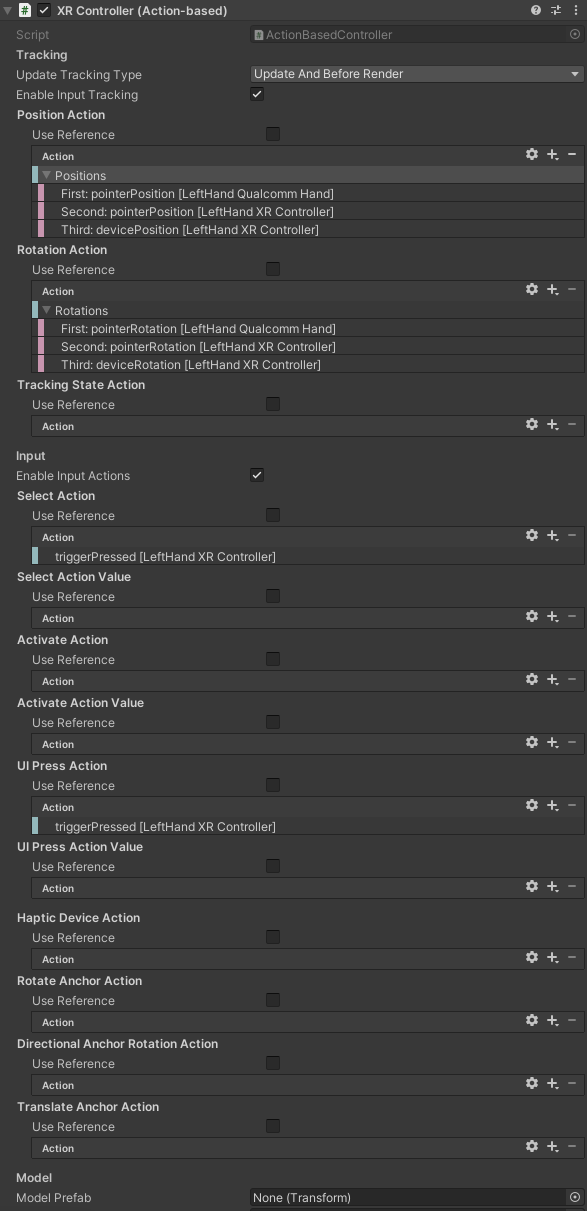Viewport: 587px width, 1211px height.
Task: Open Update Tracking Type dropdown
Action: point(417,74)
